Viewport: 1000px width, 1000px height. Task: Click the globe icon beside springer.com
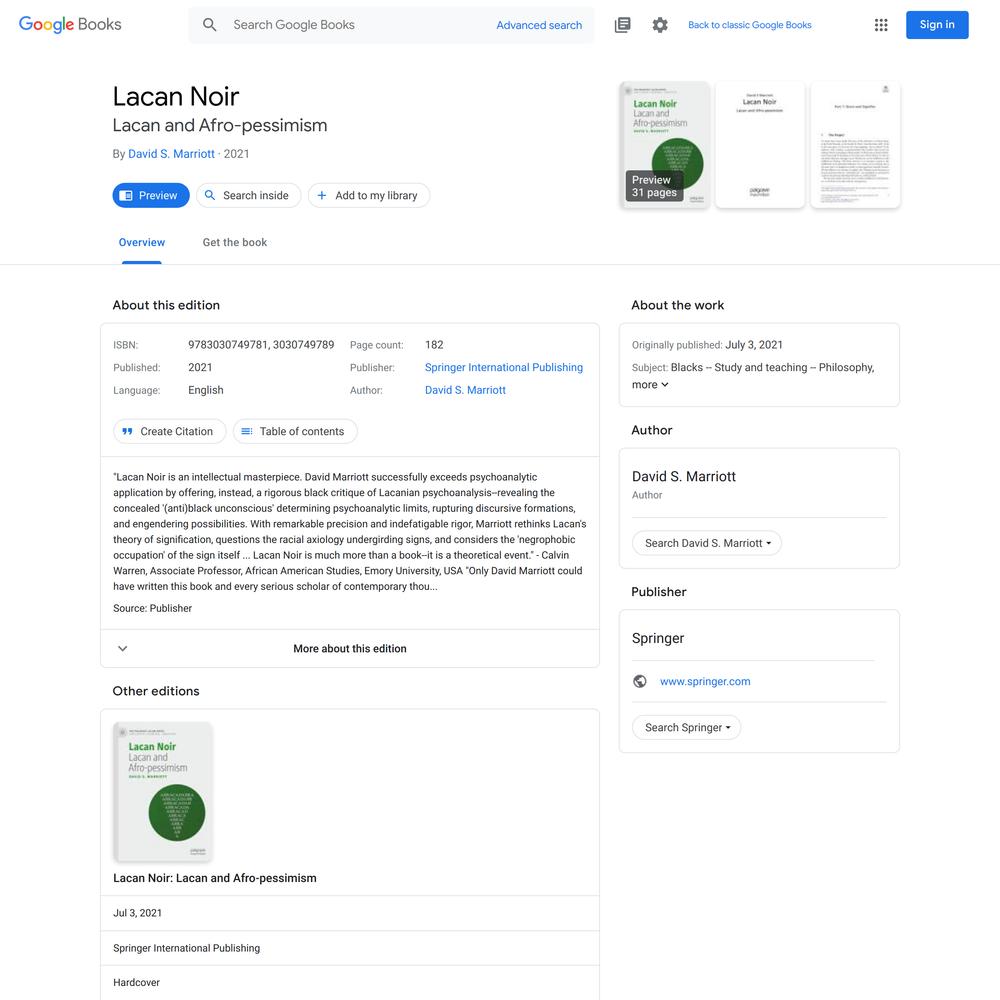point(640,681)
